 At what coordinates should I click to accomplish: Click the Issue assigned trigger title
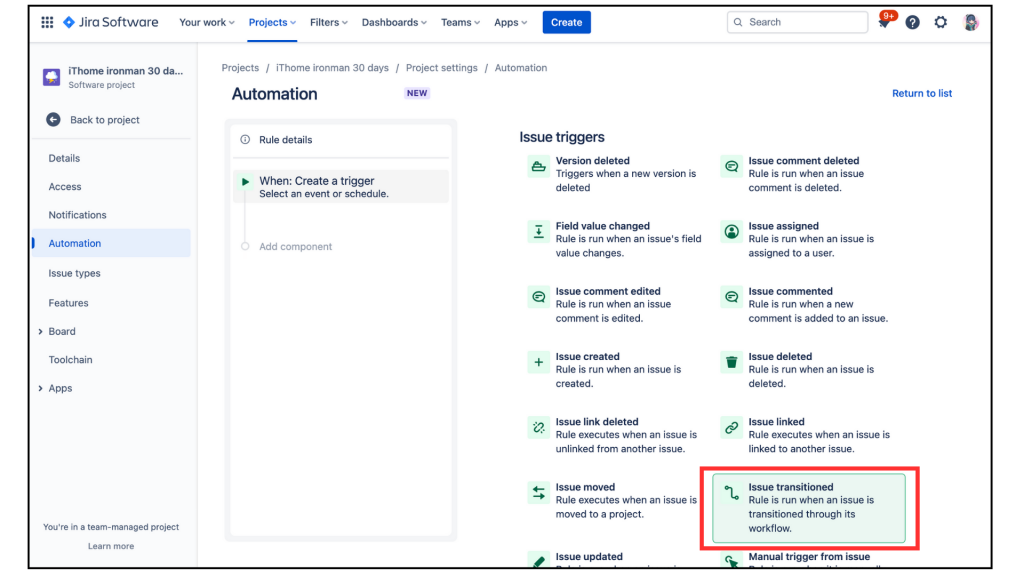[x=784, y=226]
